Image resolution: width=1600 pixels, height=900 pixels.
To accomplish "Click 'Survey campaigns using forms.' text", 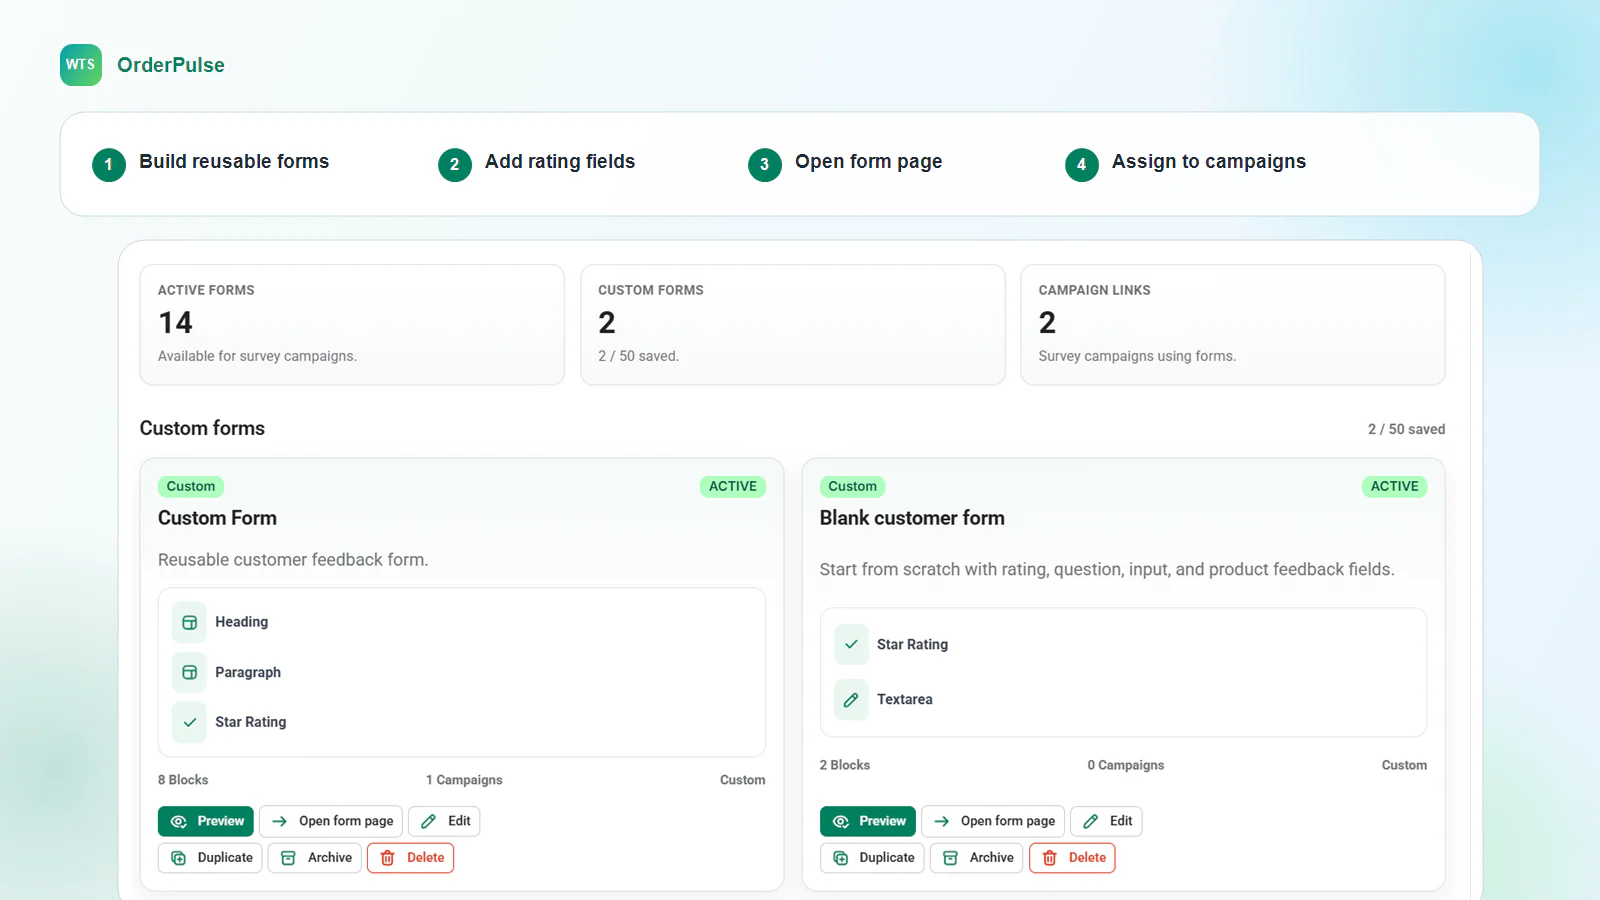I will point(1137,356).
